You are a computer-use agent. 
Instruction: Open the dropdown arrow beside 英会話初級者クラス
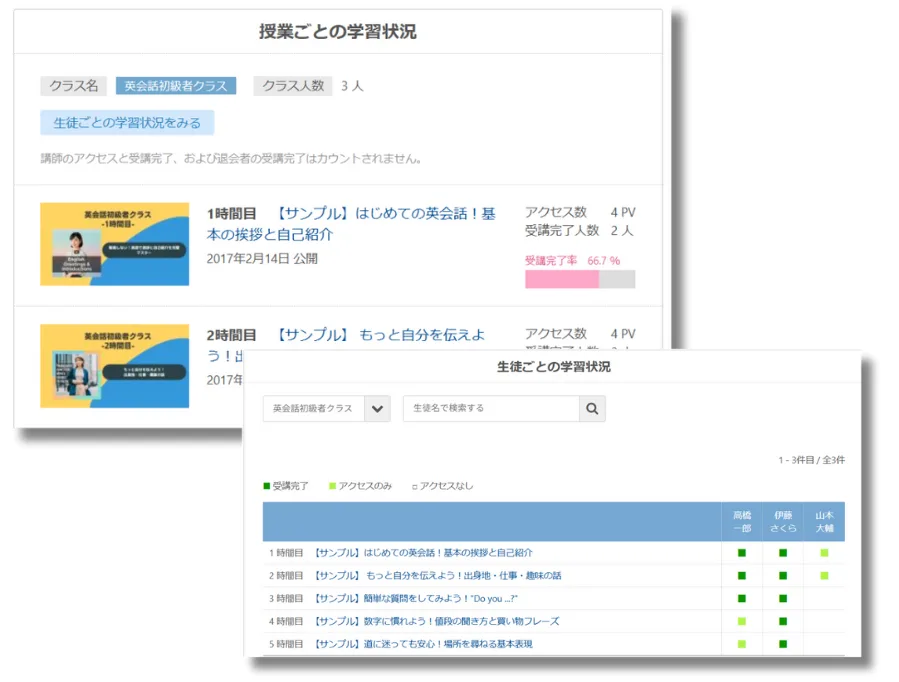[x=377, y=409]
